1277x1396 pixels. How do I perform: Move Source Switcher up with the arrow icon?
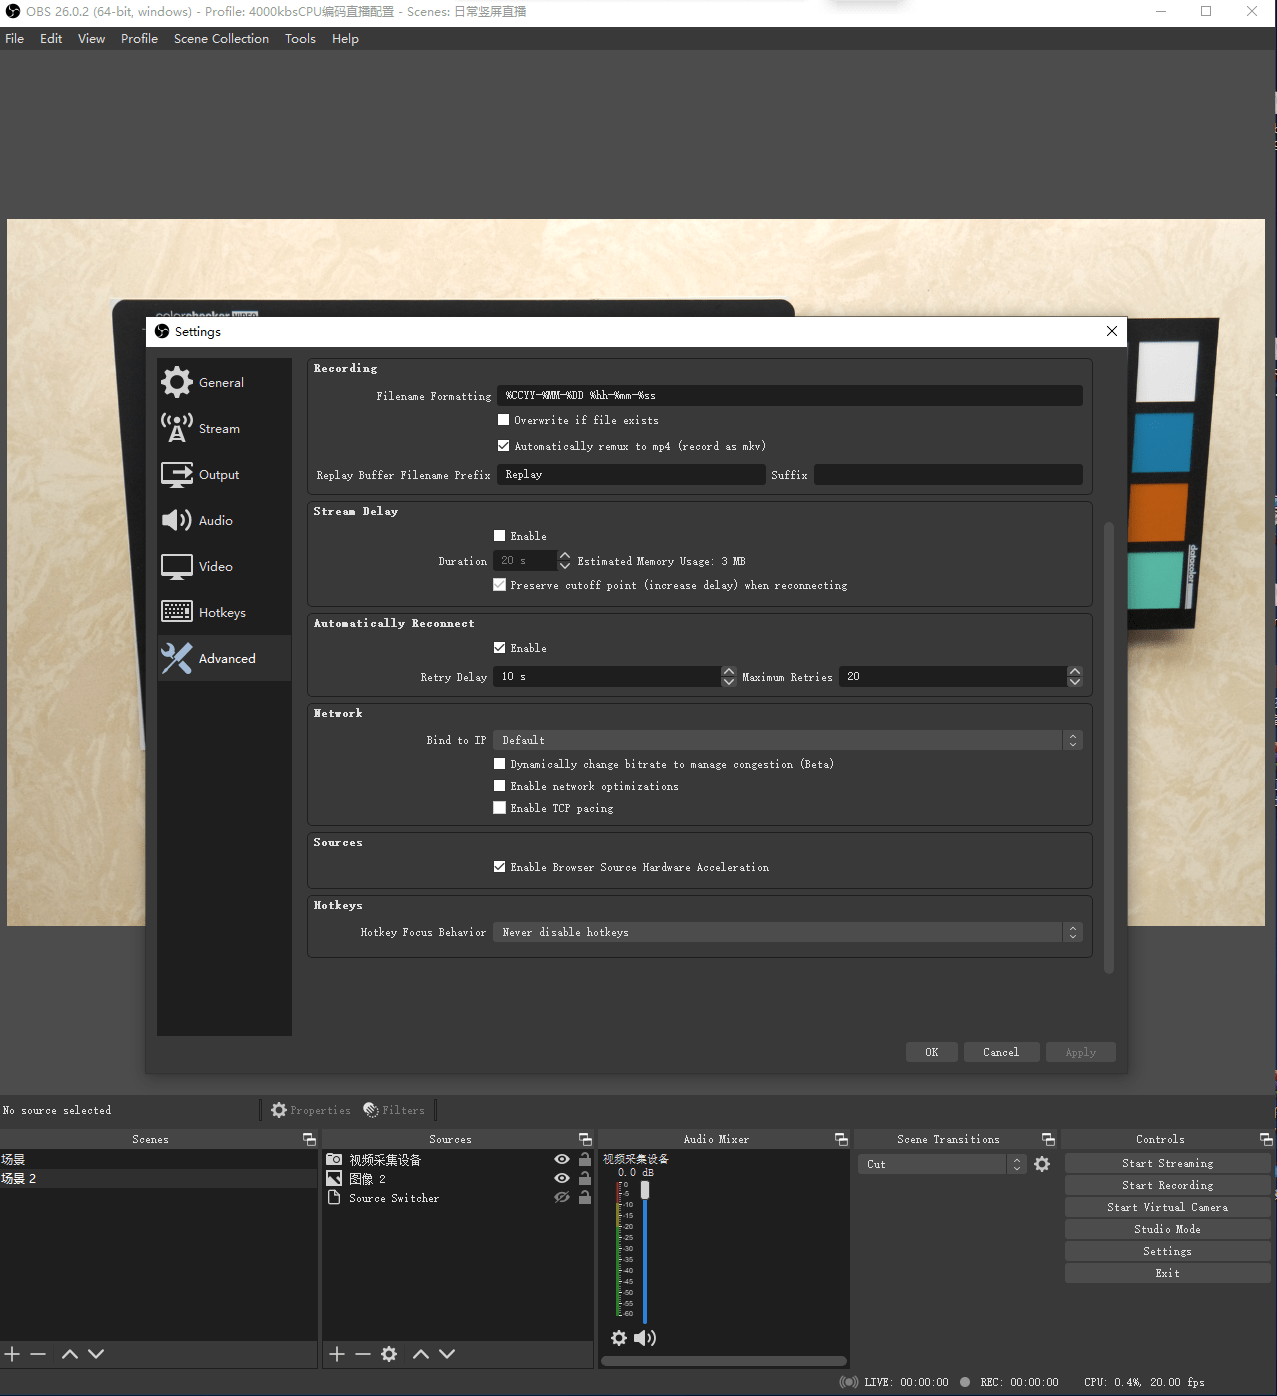(x=420, y=1354)
